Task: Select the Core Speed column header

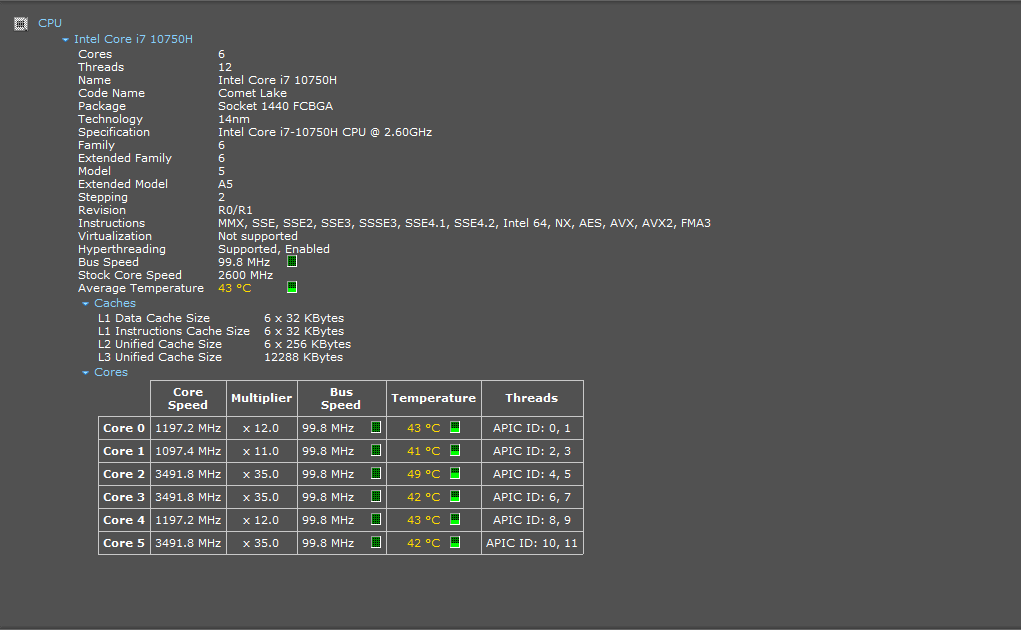Action: (188, 398)
